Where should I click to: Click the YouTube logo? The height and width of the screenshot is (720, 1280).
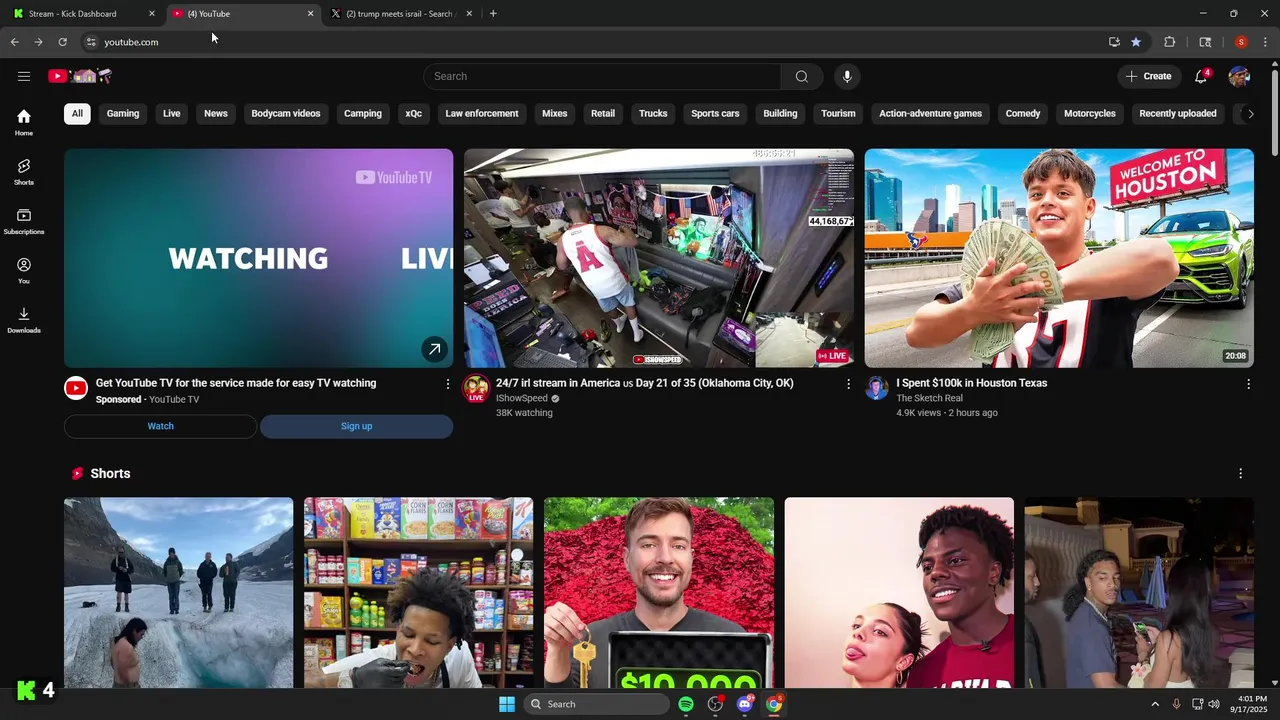tap(80, 76)
